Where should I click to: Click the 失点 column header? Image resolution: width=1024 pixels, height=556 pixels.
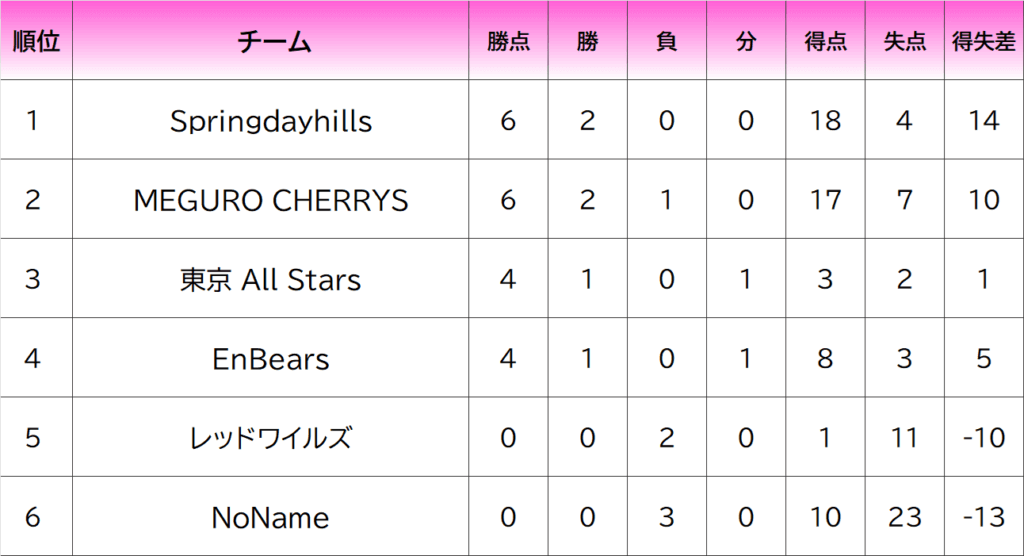pyautogui.click(x=904, y=42)
